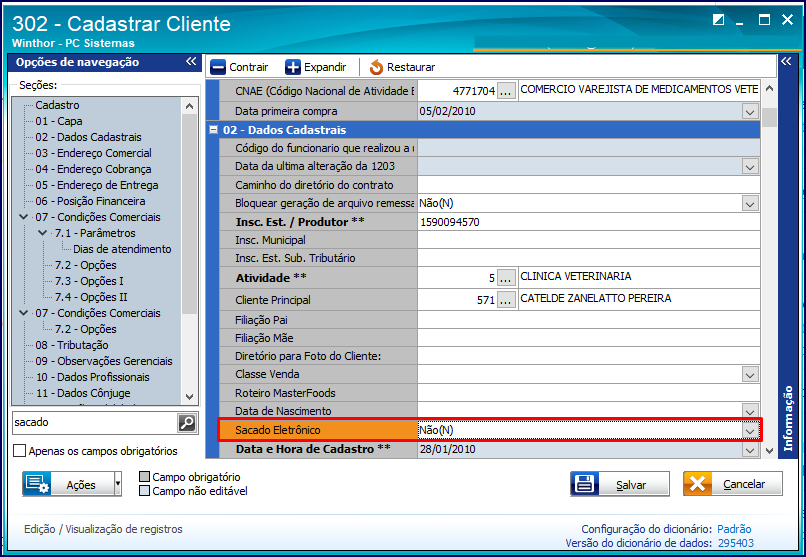
Task: Click the Salvar button
Action: (619, 484)
